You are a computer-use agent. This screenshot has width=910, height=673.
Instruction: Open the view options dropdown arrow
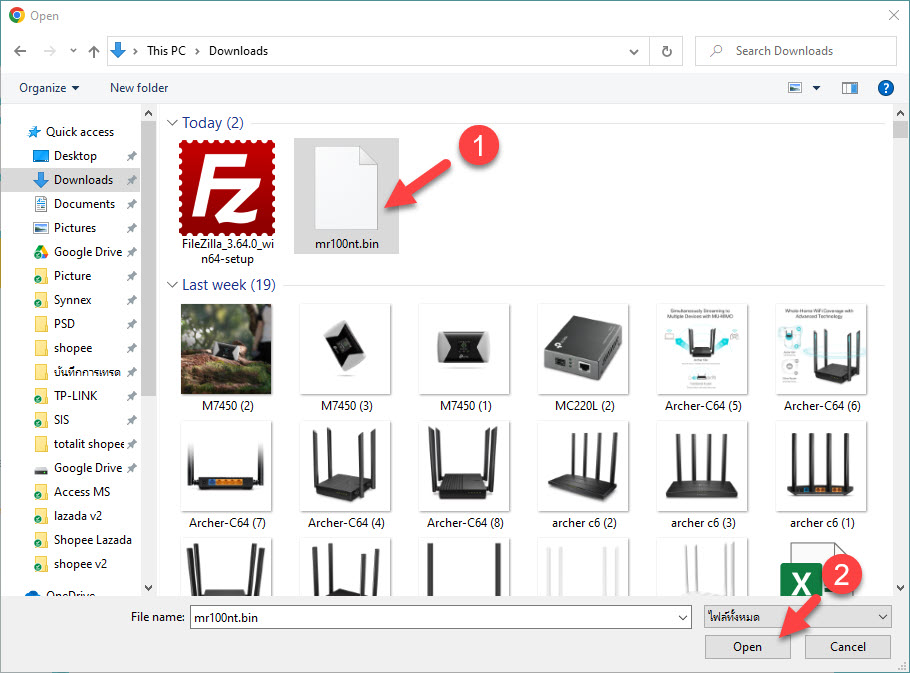(817, 88)
